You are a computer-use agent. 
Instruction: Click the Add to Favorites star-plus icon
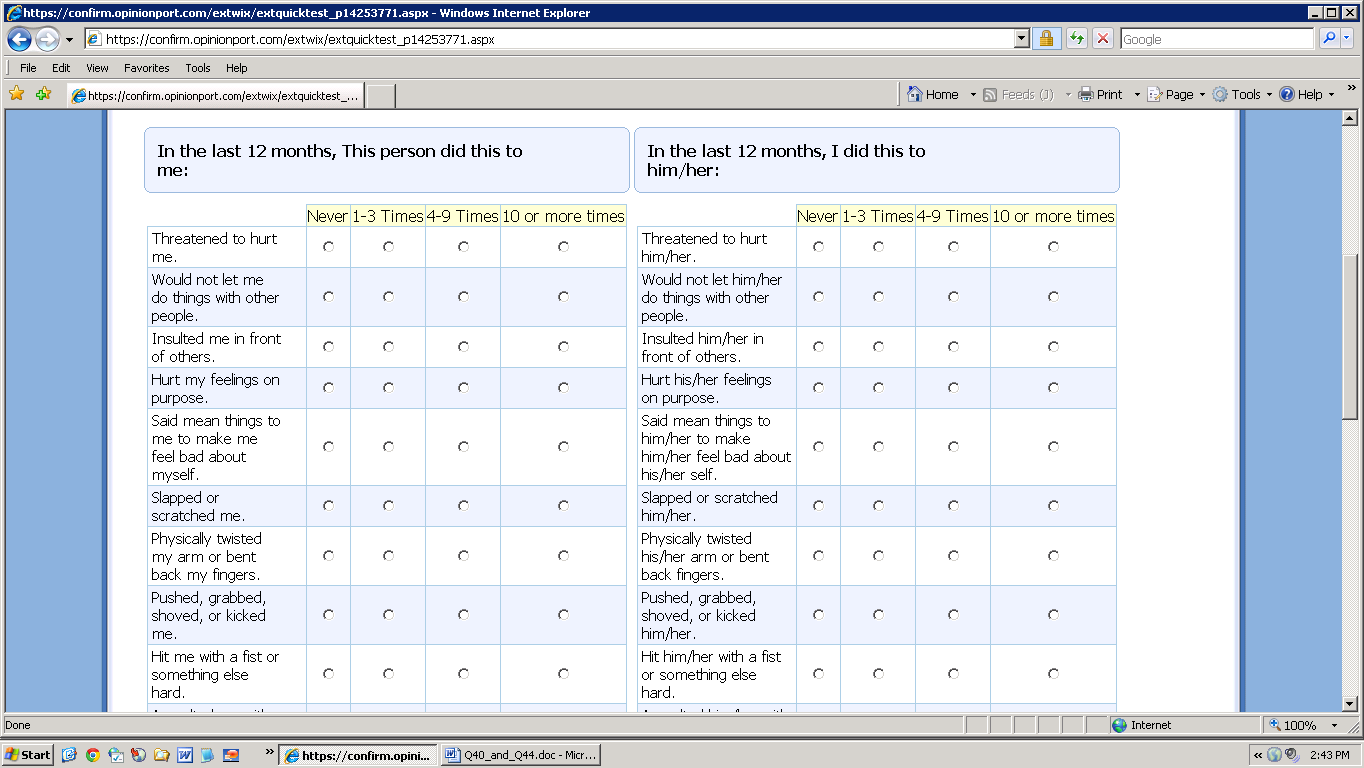click(43, 94)
